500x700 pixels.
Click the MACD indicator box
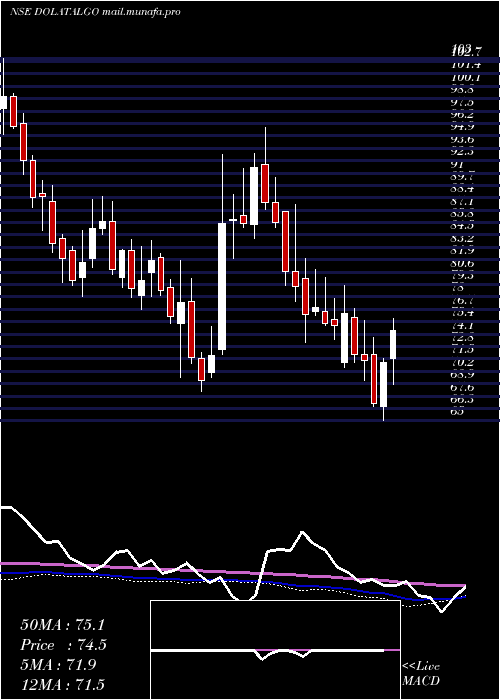tap(275, 650)
